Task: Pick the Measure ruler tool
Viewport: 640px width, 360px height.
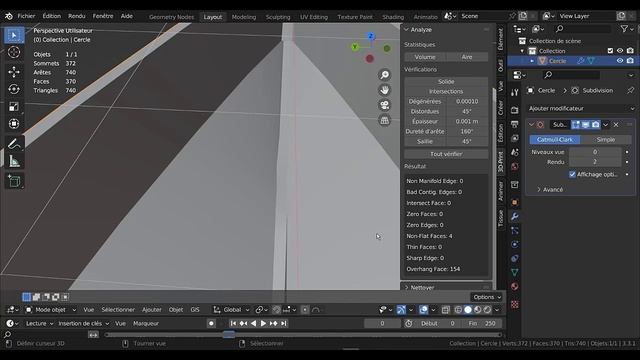Action: tap(14, 161)
